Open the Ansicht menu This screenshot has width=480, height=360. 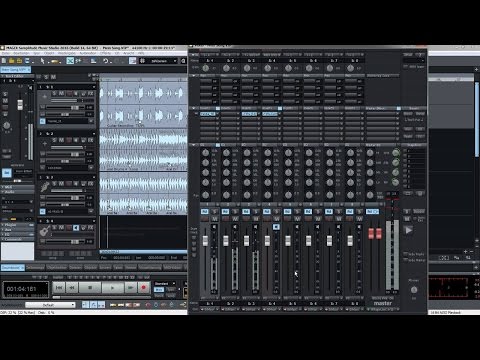128,53
